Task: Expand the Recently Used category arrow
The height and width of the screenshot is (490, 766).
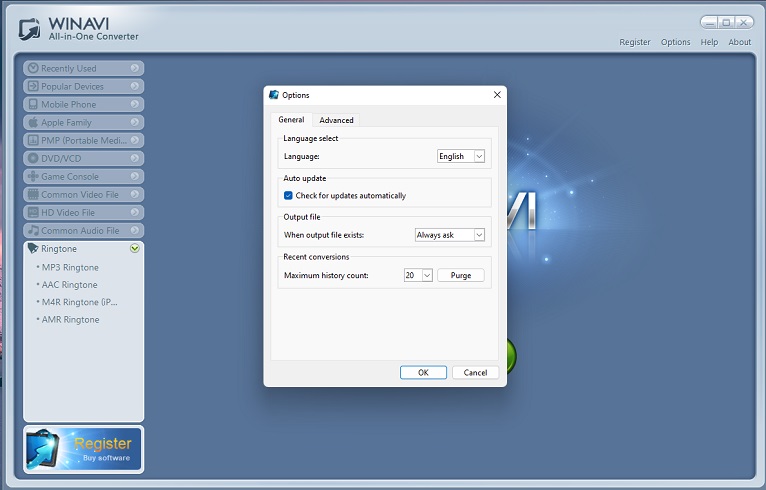Action: click(x=134, y=68)
